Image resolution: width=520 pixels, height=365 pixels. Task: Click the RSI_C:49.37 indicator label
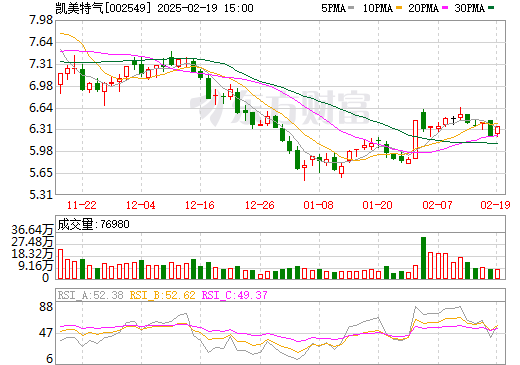(235, 295)
